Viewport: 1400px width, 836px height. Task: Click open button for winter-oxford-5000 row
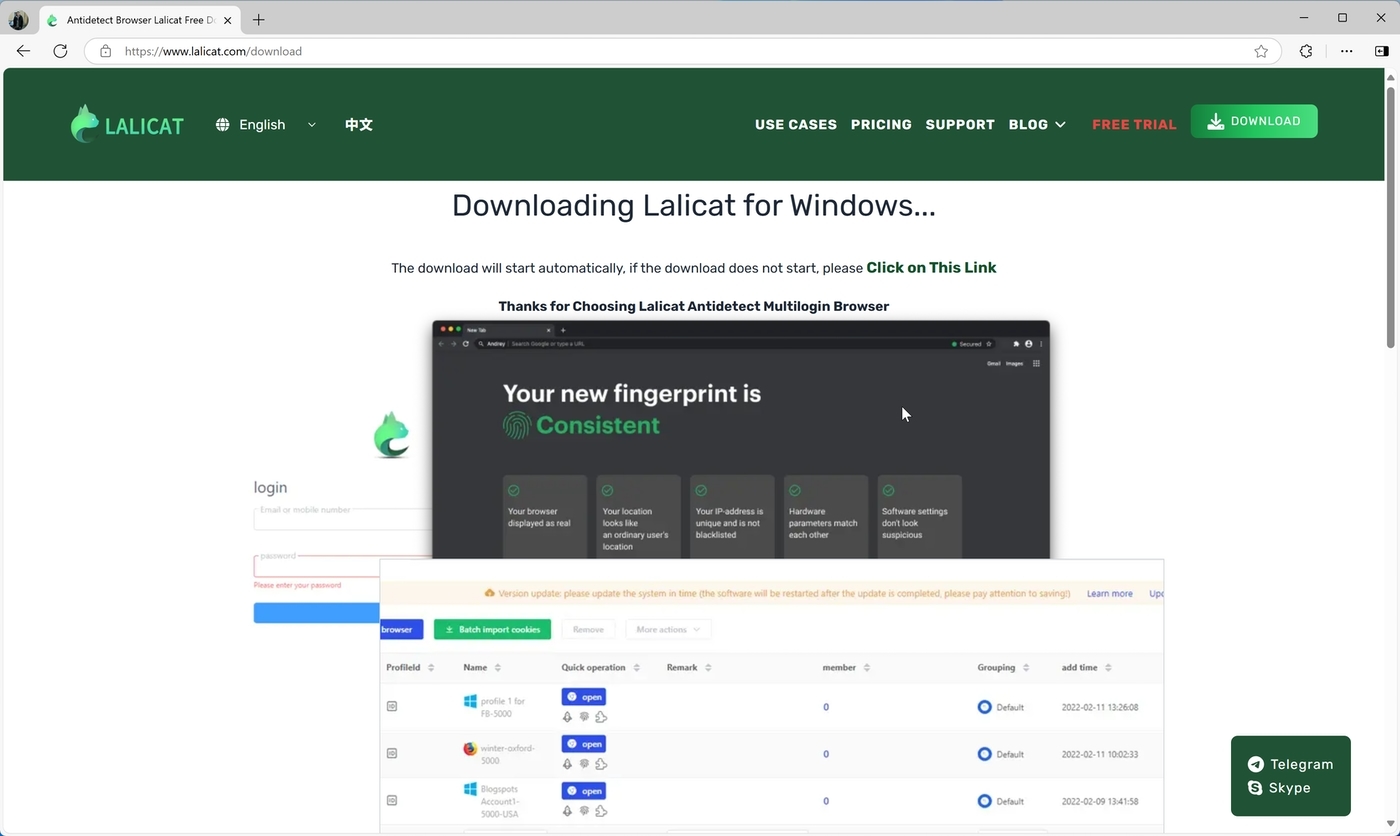pos(584,744)
